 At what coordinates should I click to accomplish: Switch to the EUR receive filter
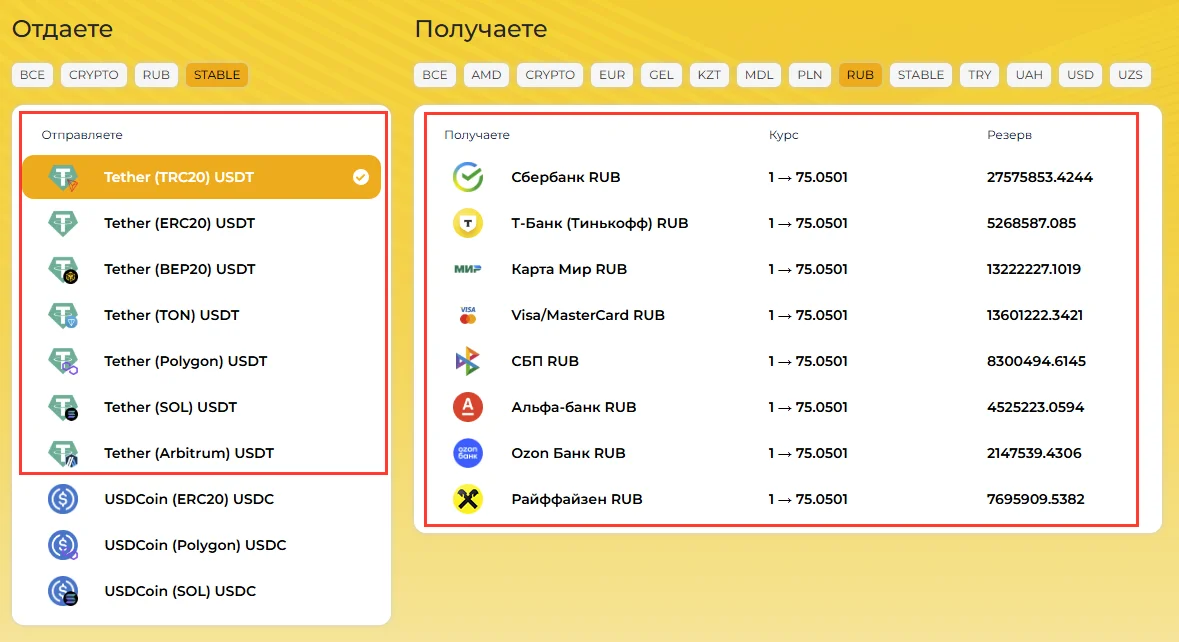[612, 74]
